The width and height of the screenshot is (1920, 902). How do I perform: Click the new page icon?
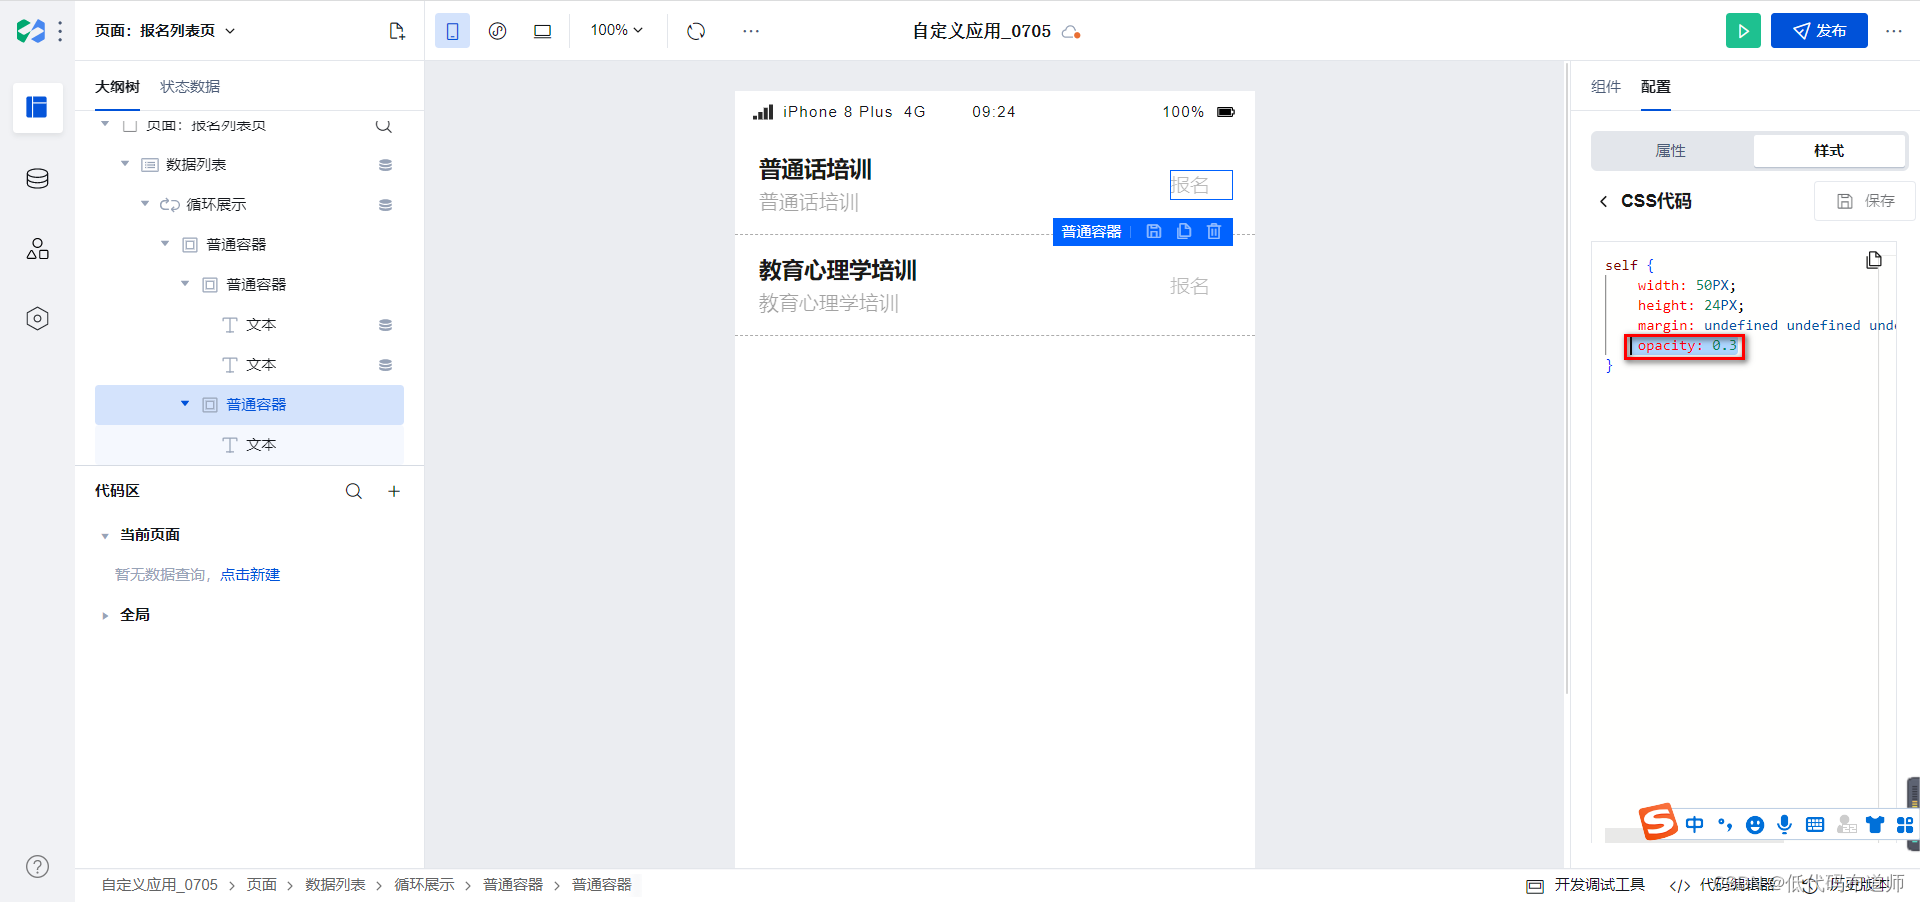tap(397, 31)
